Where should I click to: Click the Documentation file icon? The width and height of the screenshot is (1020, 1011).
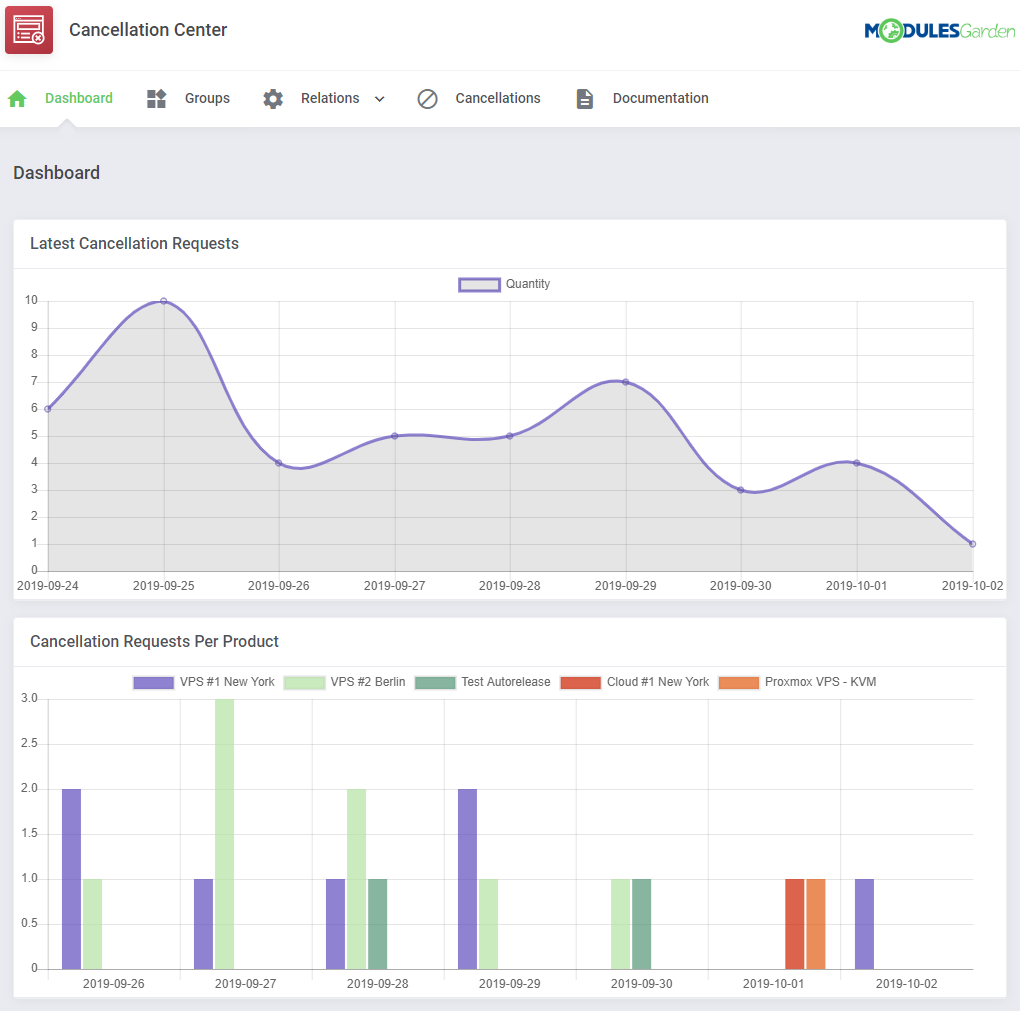tap(585, 99)
